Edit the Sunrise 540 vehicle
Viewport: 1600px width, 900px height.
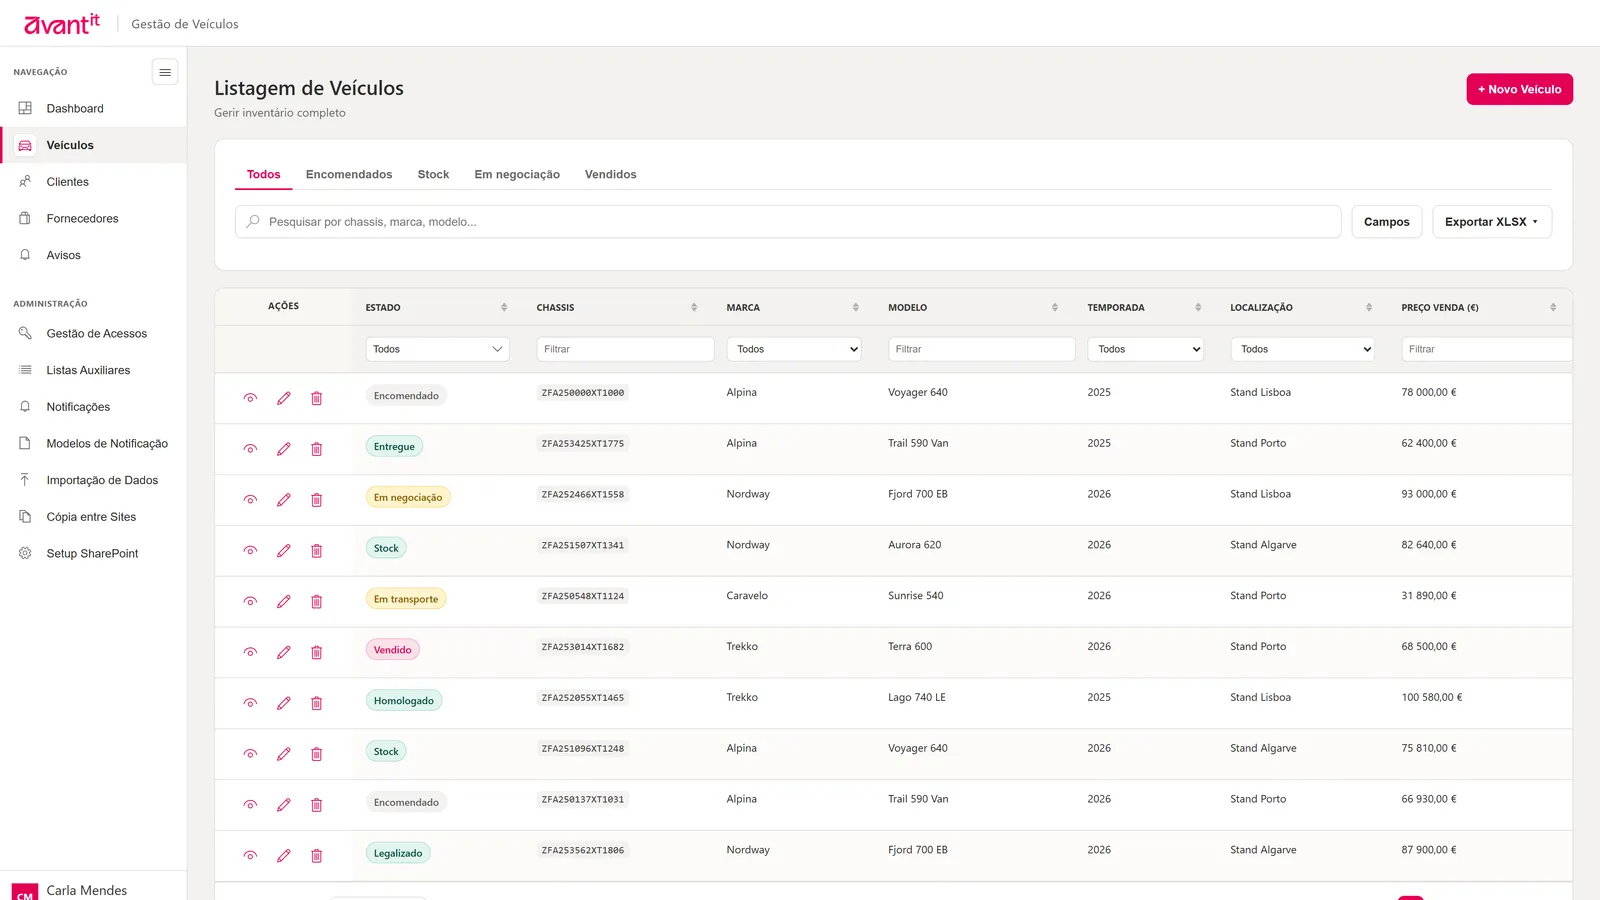[x=284, y=601]
